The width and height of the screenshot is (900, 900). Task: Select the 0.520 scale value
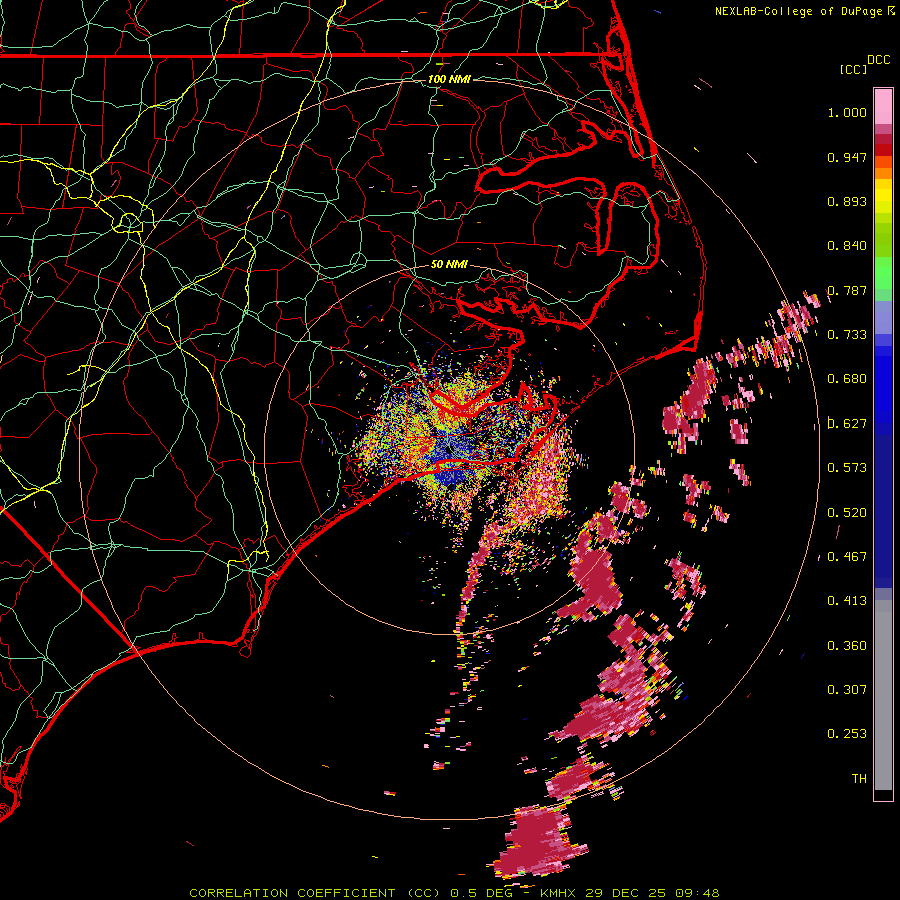coord(847,513)
